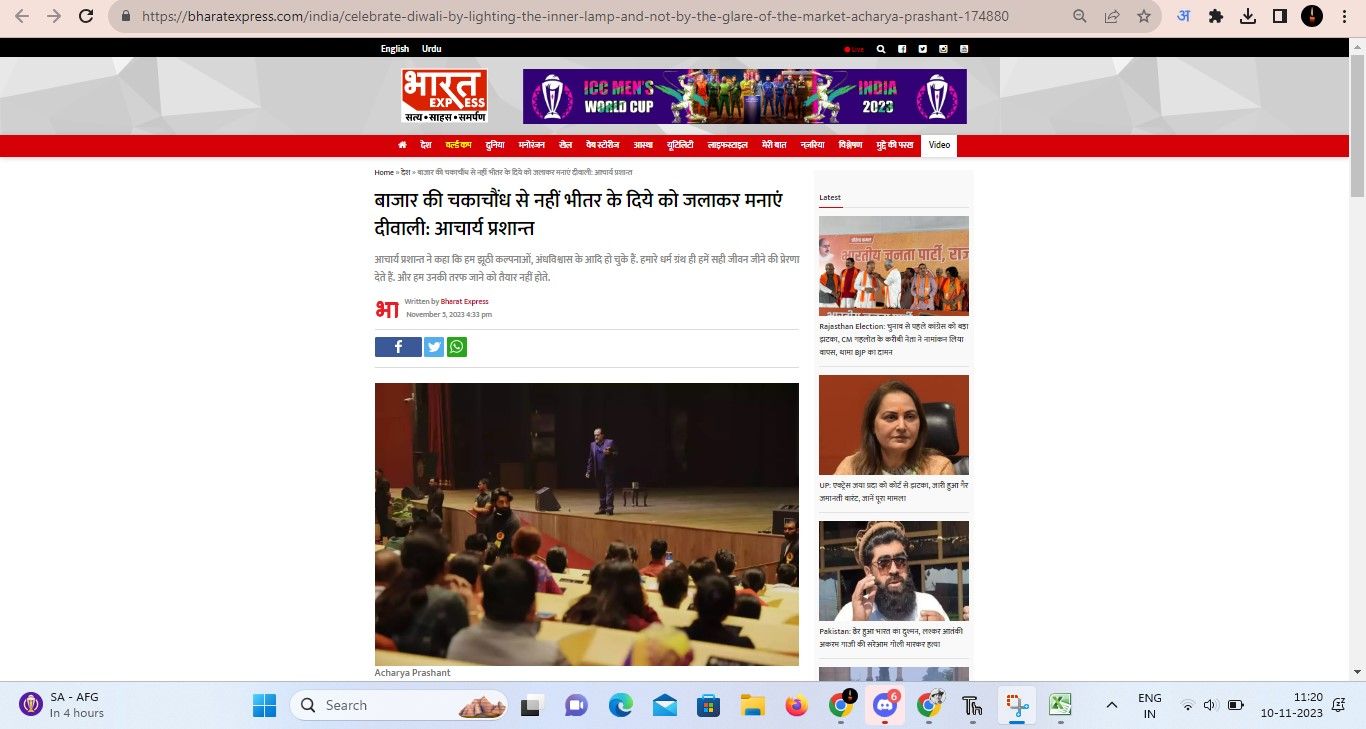Viewport: 1366px width, 729px height.
Task: Open site search magnifier icon
Action: [881, 49]
